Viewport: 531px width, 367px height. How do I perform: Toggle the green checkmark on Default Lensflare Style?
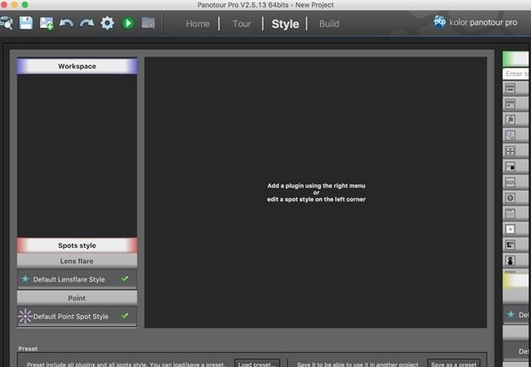125,279
